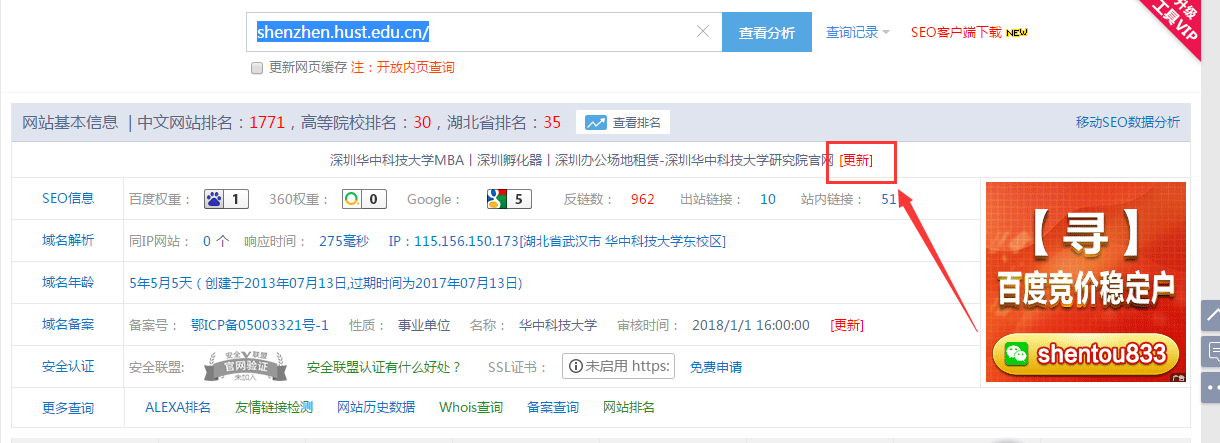The width and height of the screenshot is (1220, 443).
Task: Open the 域名解析 row label
Action: coord(68,241)
